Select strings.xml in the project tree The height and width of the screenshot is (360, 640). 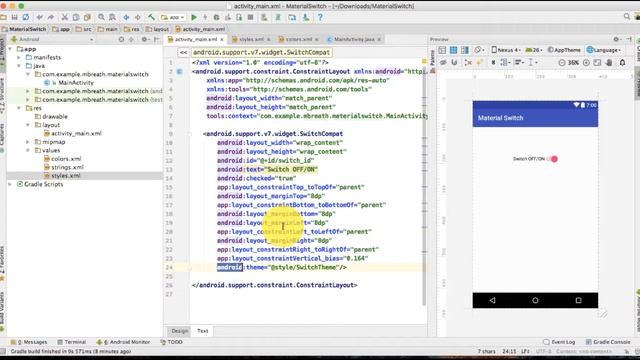(68, 167)
